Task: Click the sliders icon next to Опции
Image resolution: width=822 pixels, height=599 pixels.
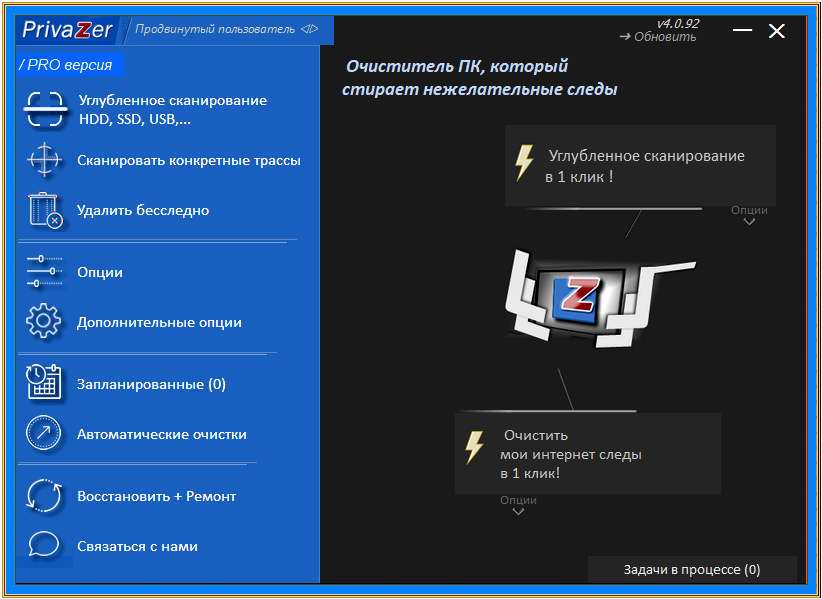Action: 45,271
